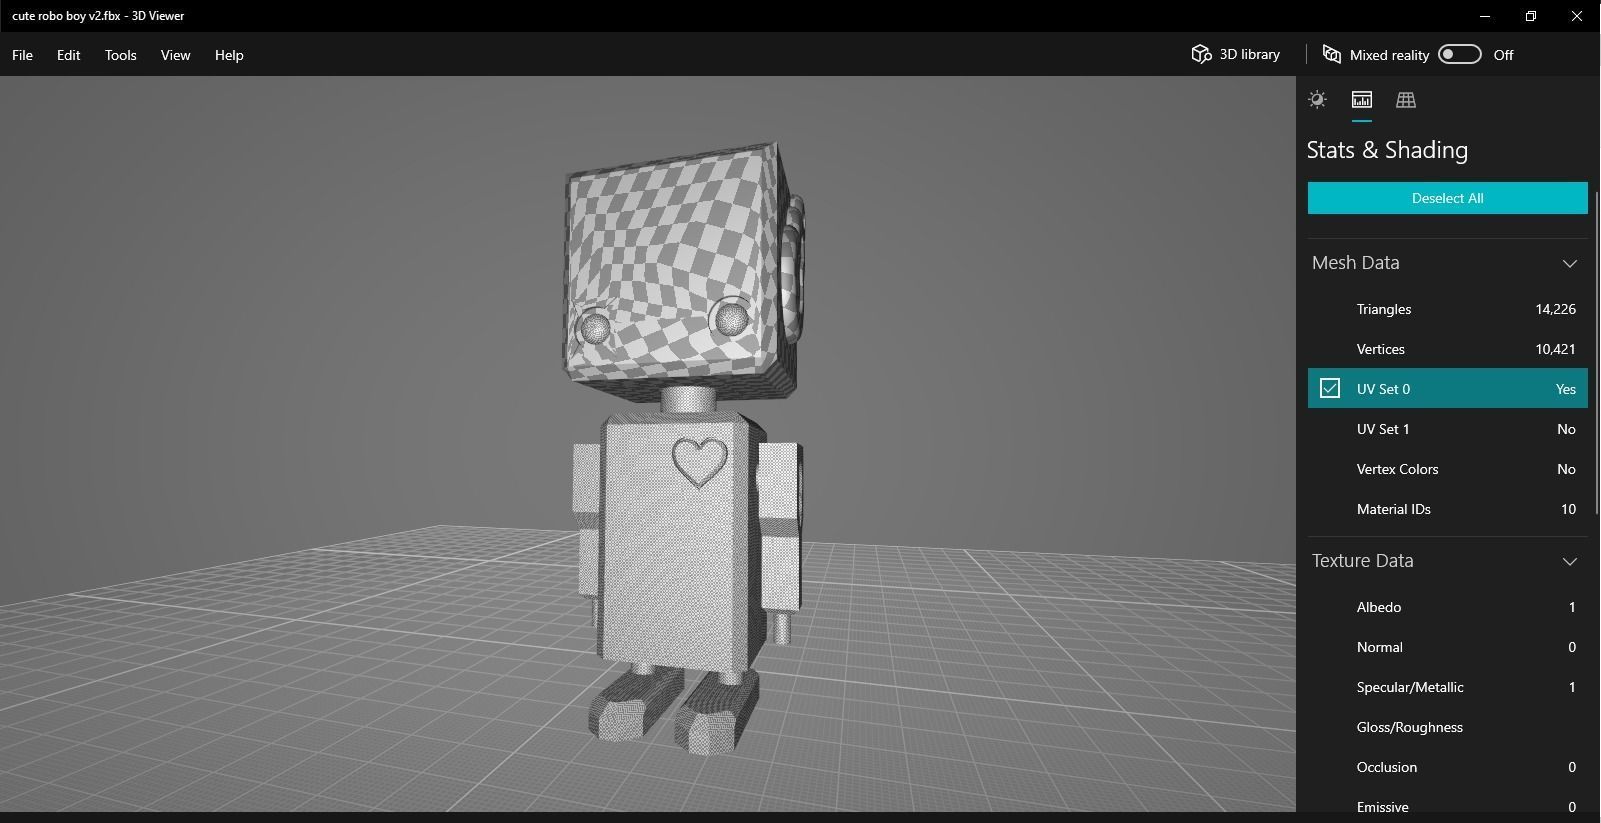Close the 3D Viewer window
Viewport: 1601px width, 823px height.
click(1577, 16)
